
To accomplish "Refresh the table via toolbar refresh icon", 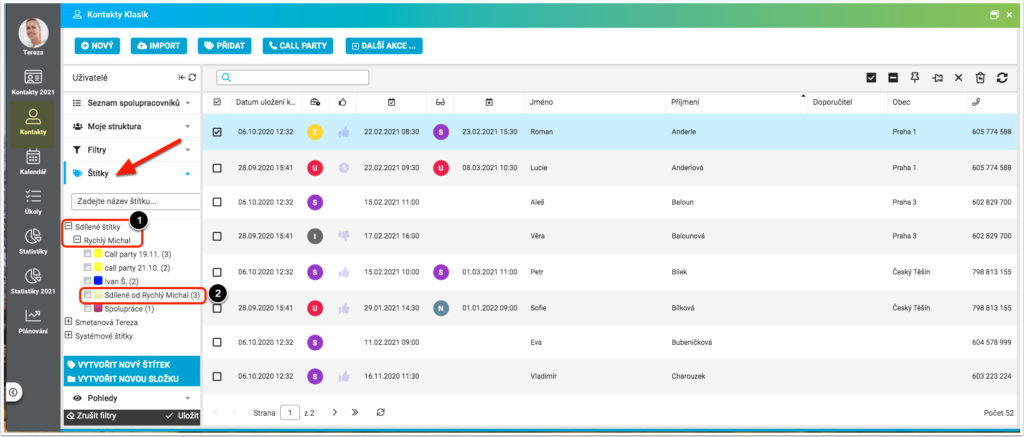I will (1002, 78).
